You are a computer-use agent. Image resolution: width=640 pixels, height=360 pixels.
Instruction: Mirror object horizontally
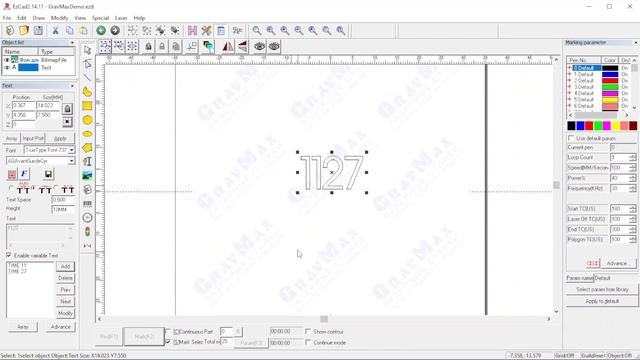228,47
